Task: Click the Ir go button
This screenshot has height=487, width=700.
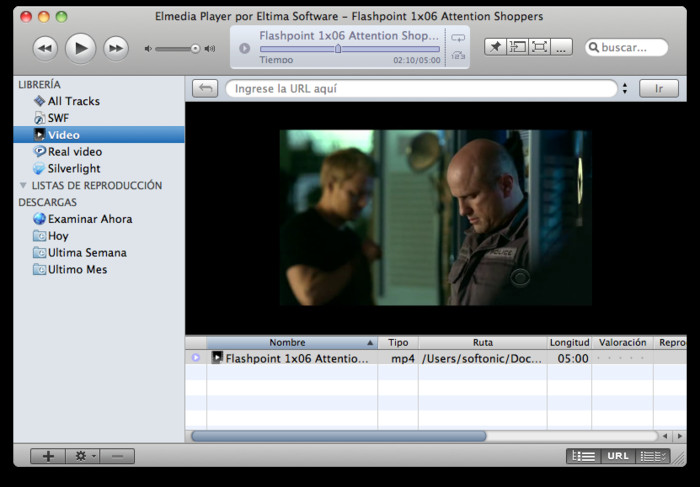Action: click(659, 88)
